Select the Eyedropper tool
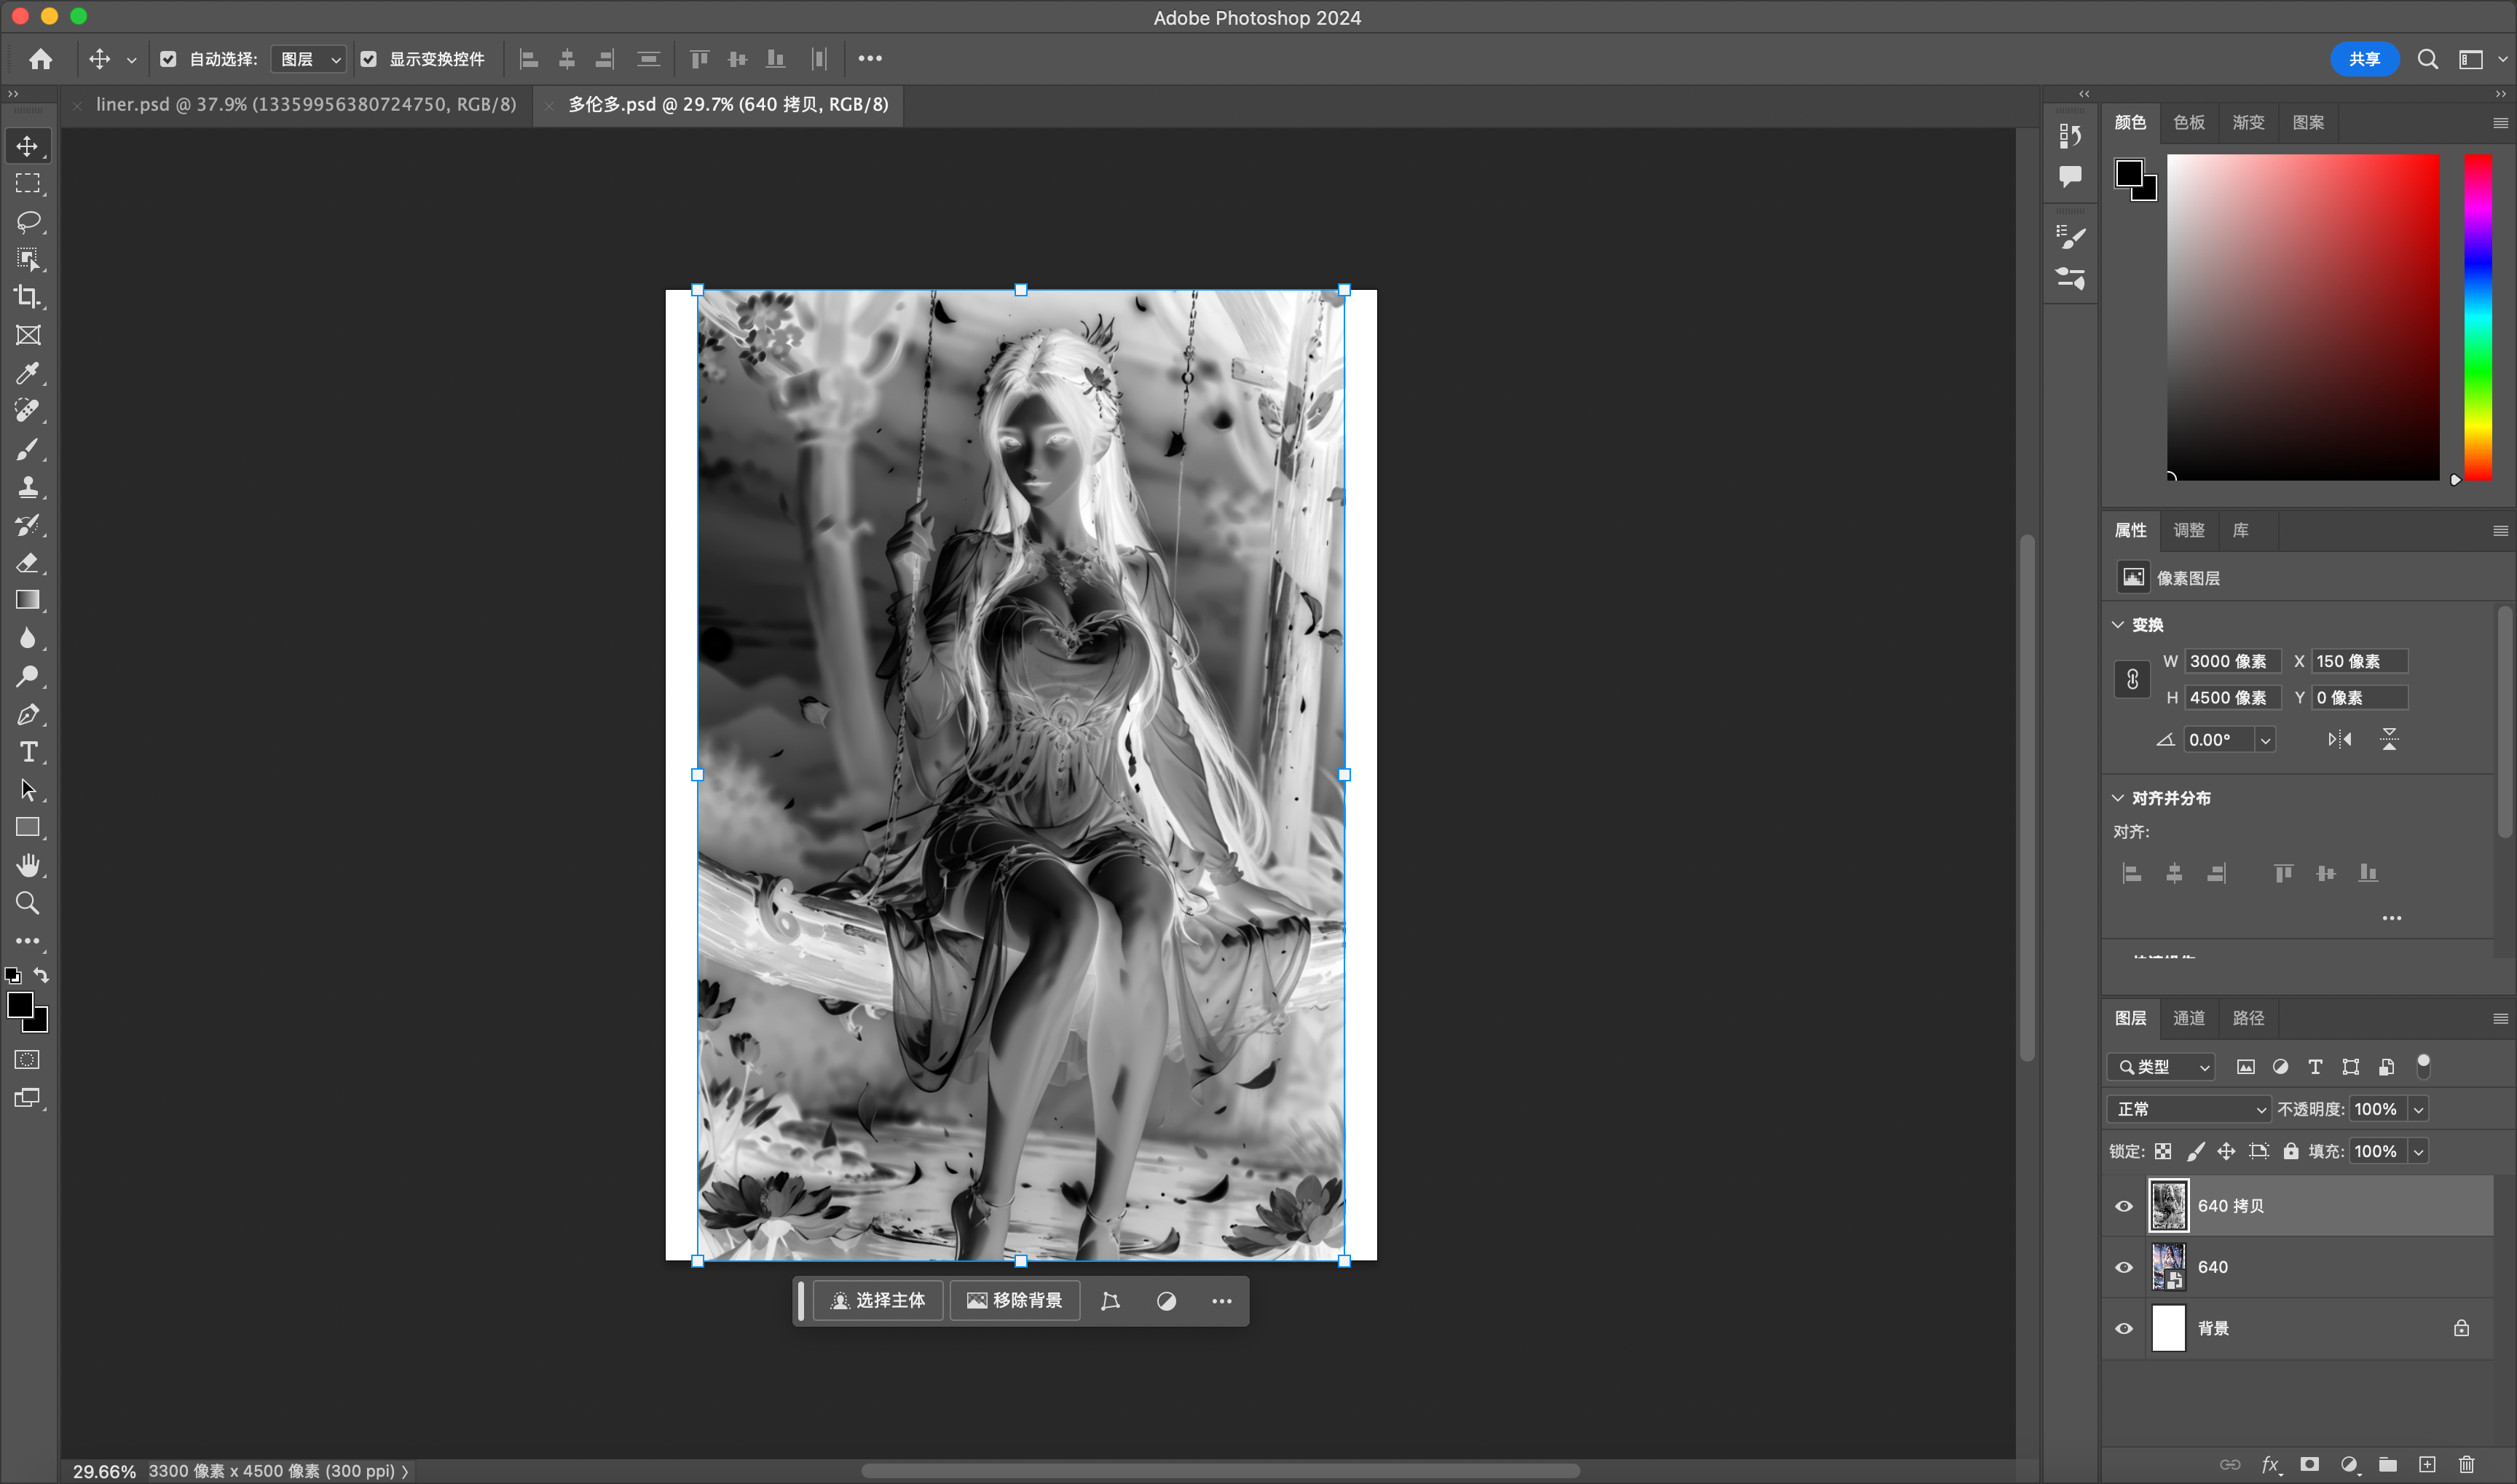 point(28,373)
